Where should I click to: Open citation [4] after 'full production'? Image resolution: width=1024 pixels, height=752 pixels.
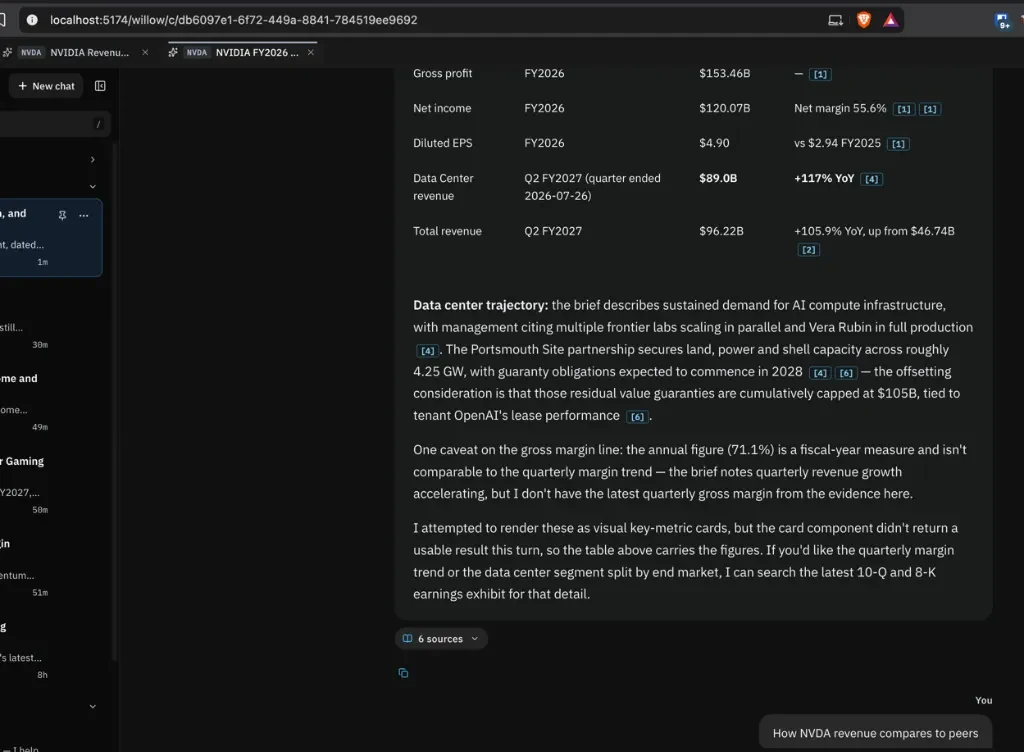pyautogui.click(x=428, y=351)
